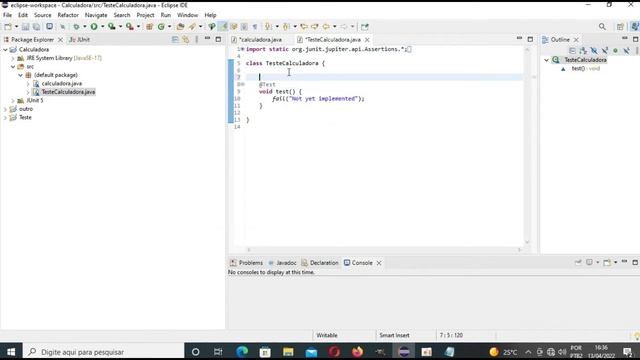Toggle Hide Non-Public Members in Outline
The height and width of the screenshot is (360, 640).
point(616,51)
